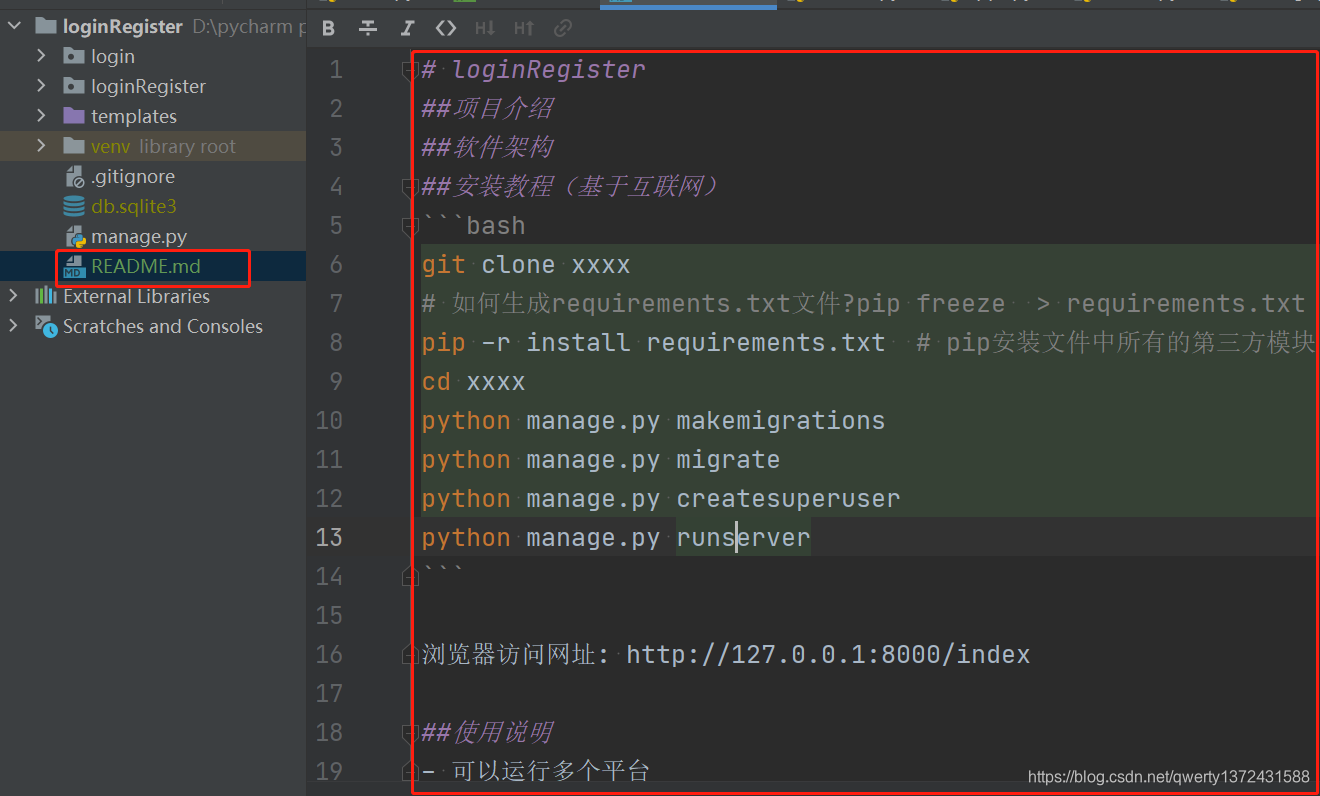Click the purple templates folder icon
The height and width of the screenshot is (796, 1320).
coord(74,116)
